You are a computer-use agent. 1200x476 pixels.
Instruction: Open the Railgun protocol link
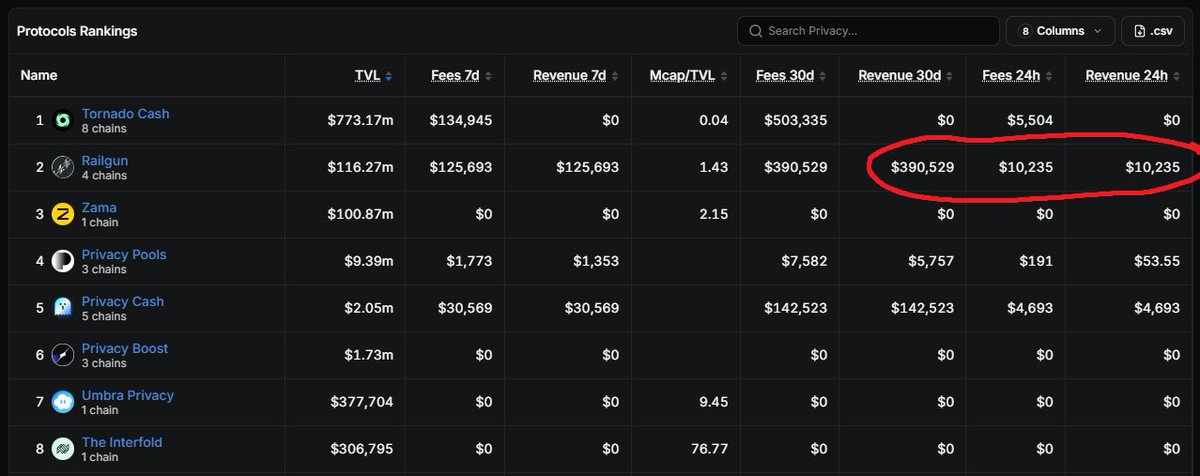(x=105, y=160)
